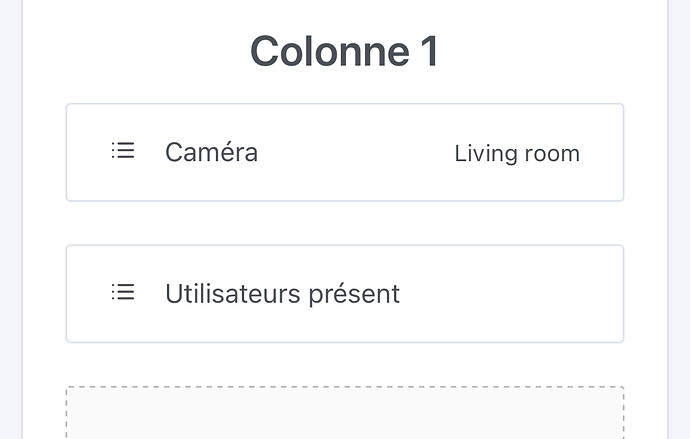This screenshot has width=690, height=439.
Task: Select the Utilisateurs présent label
Action: pos(282,294)
